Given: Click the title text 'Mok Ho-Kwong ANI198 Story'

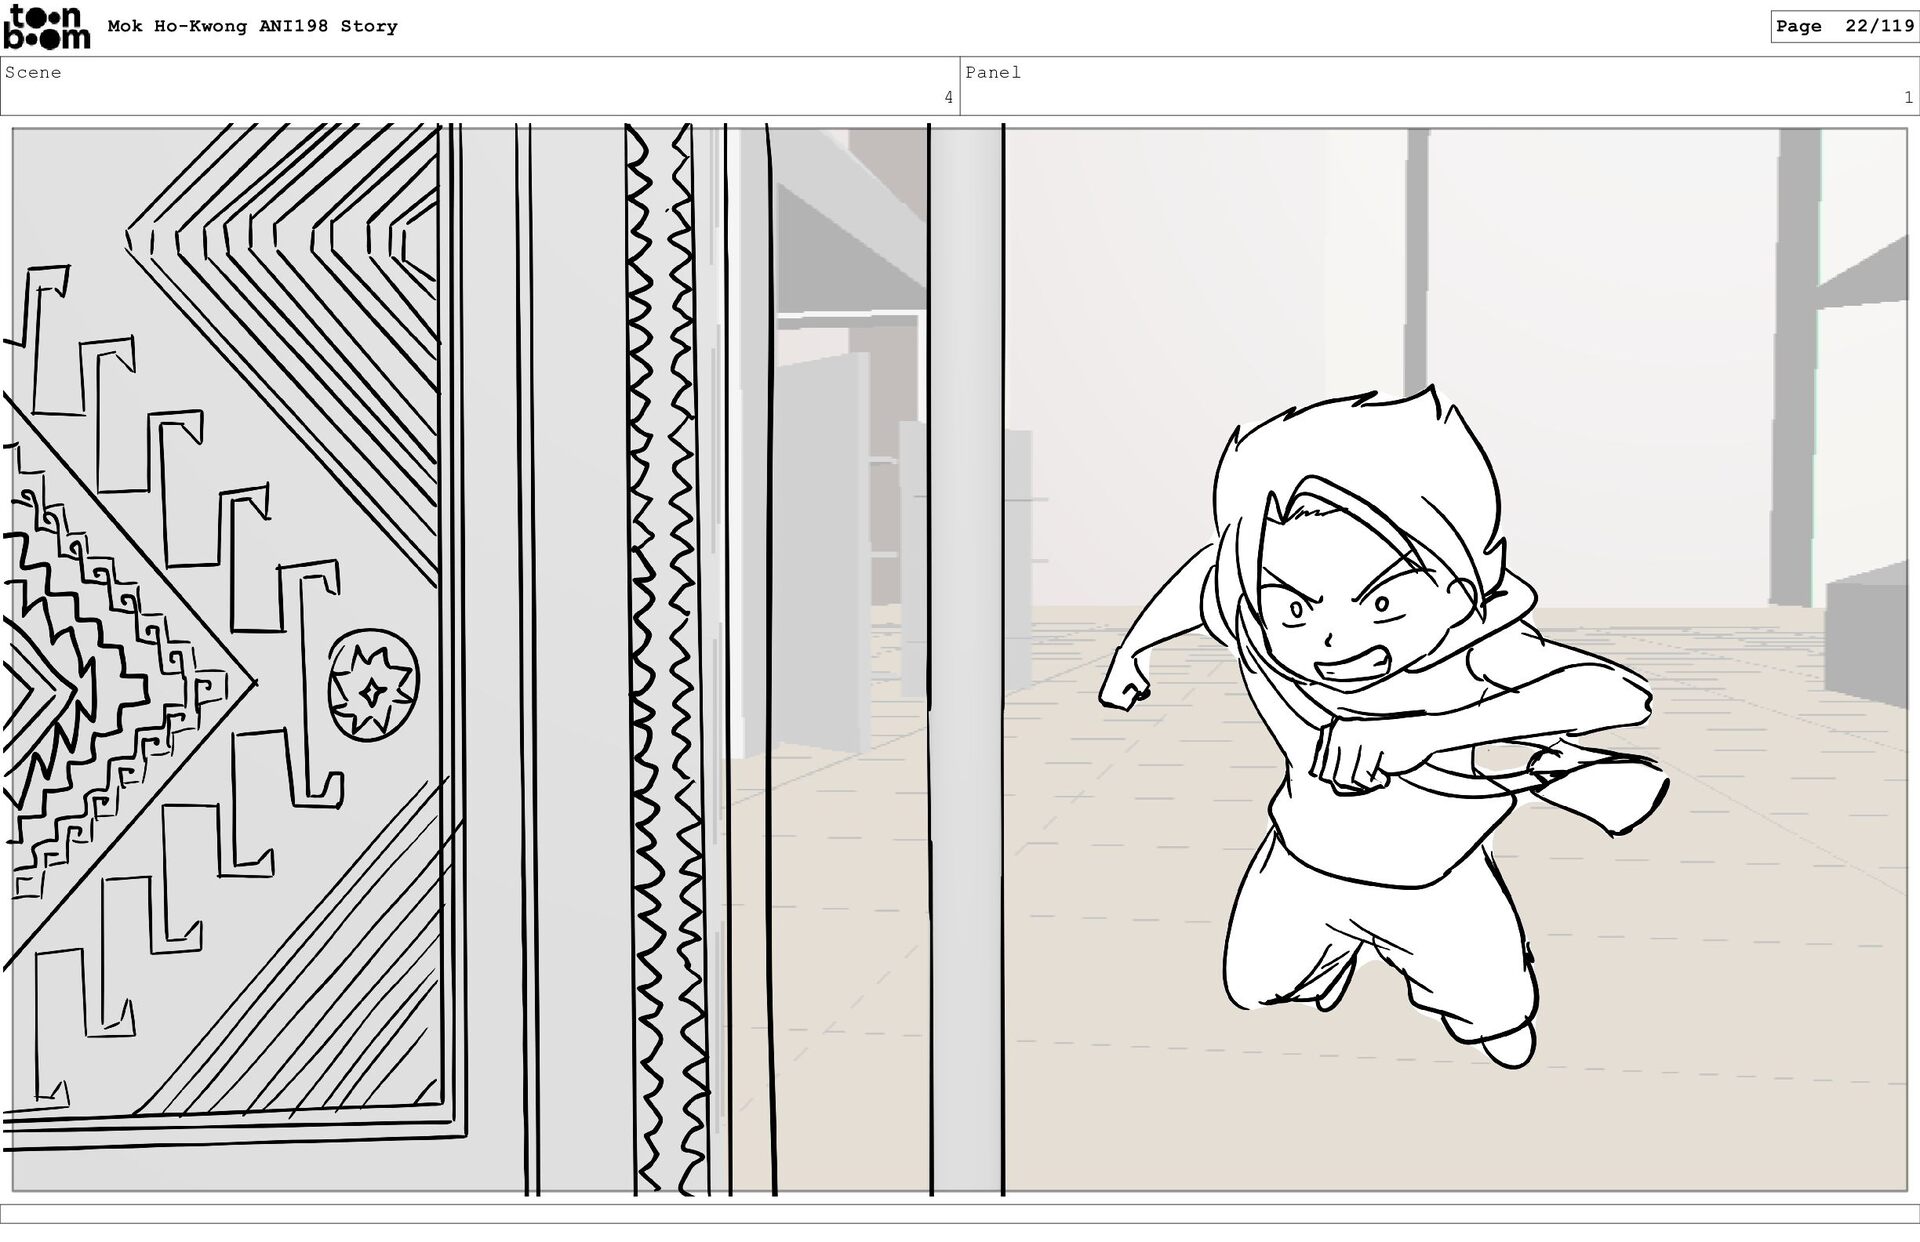Looking at the screenshot, I should (x=252, y=27).
